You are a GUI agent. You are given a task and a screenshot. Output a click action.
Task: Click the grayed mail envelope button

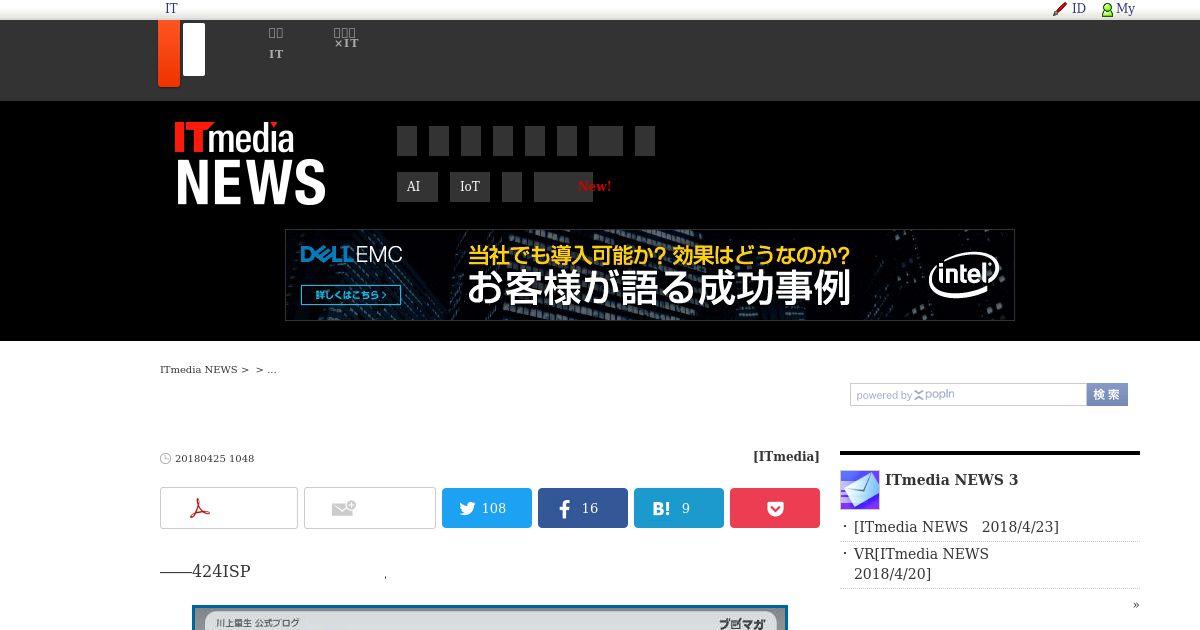tap(370, 508)
